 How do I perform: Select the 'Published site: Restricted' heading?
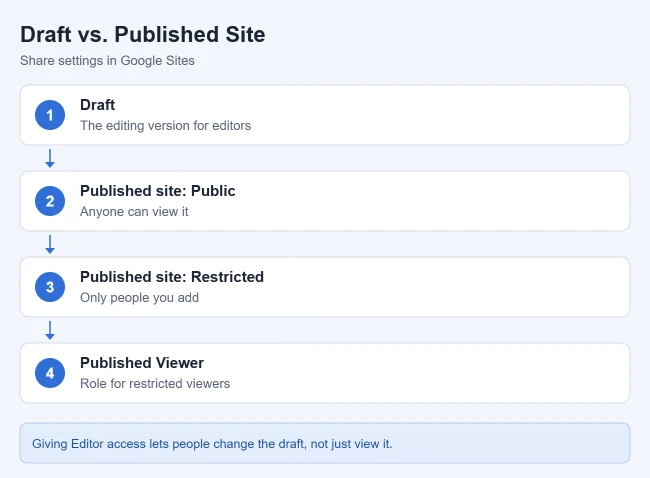point(172,277)
